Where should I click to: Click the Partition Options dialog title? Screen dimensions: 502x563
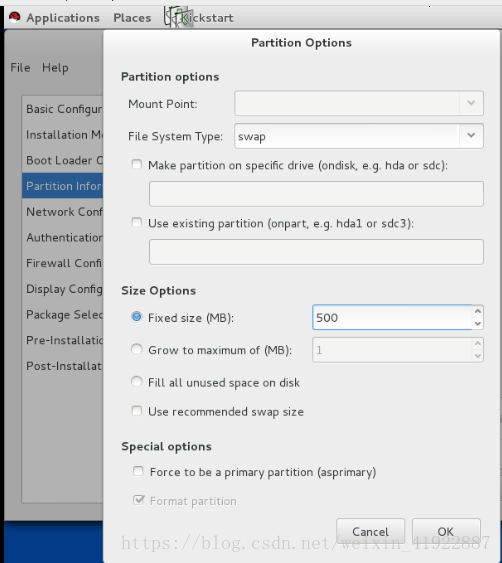[301, 43]
